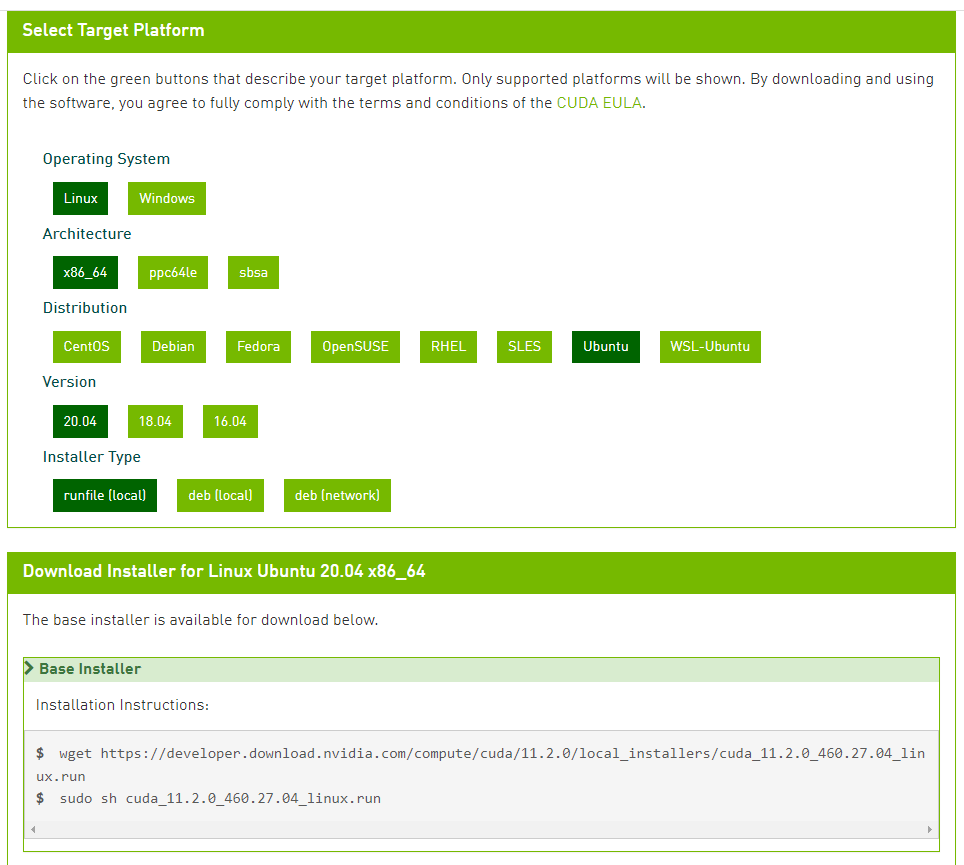Choose deb (network) installer type
This screenshot has width=964, height=865.
pos(337,496)
